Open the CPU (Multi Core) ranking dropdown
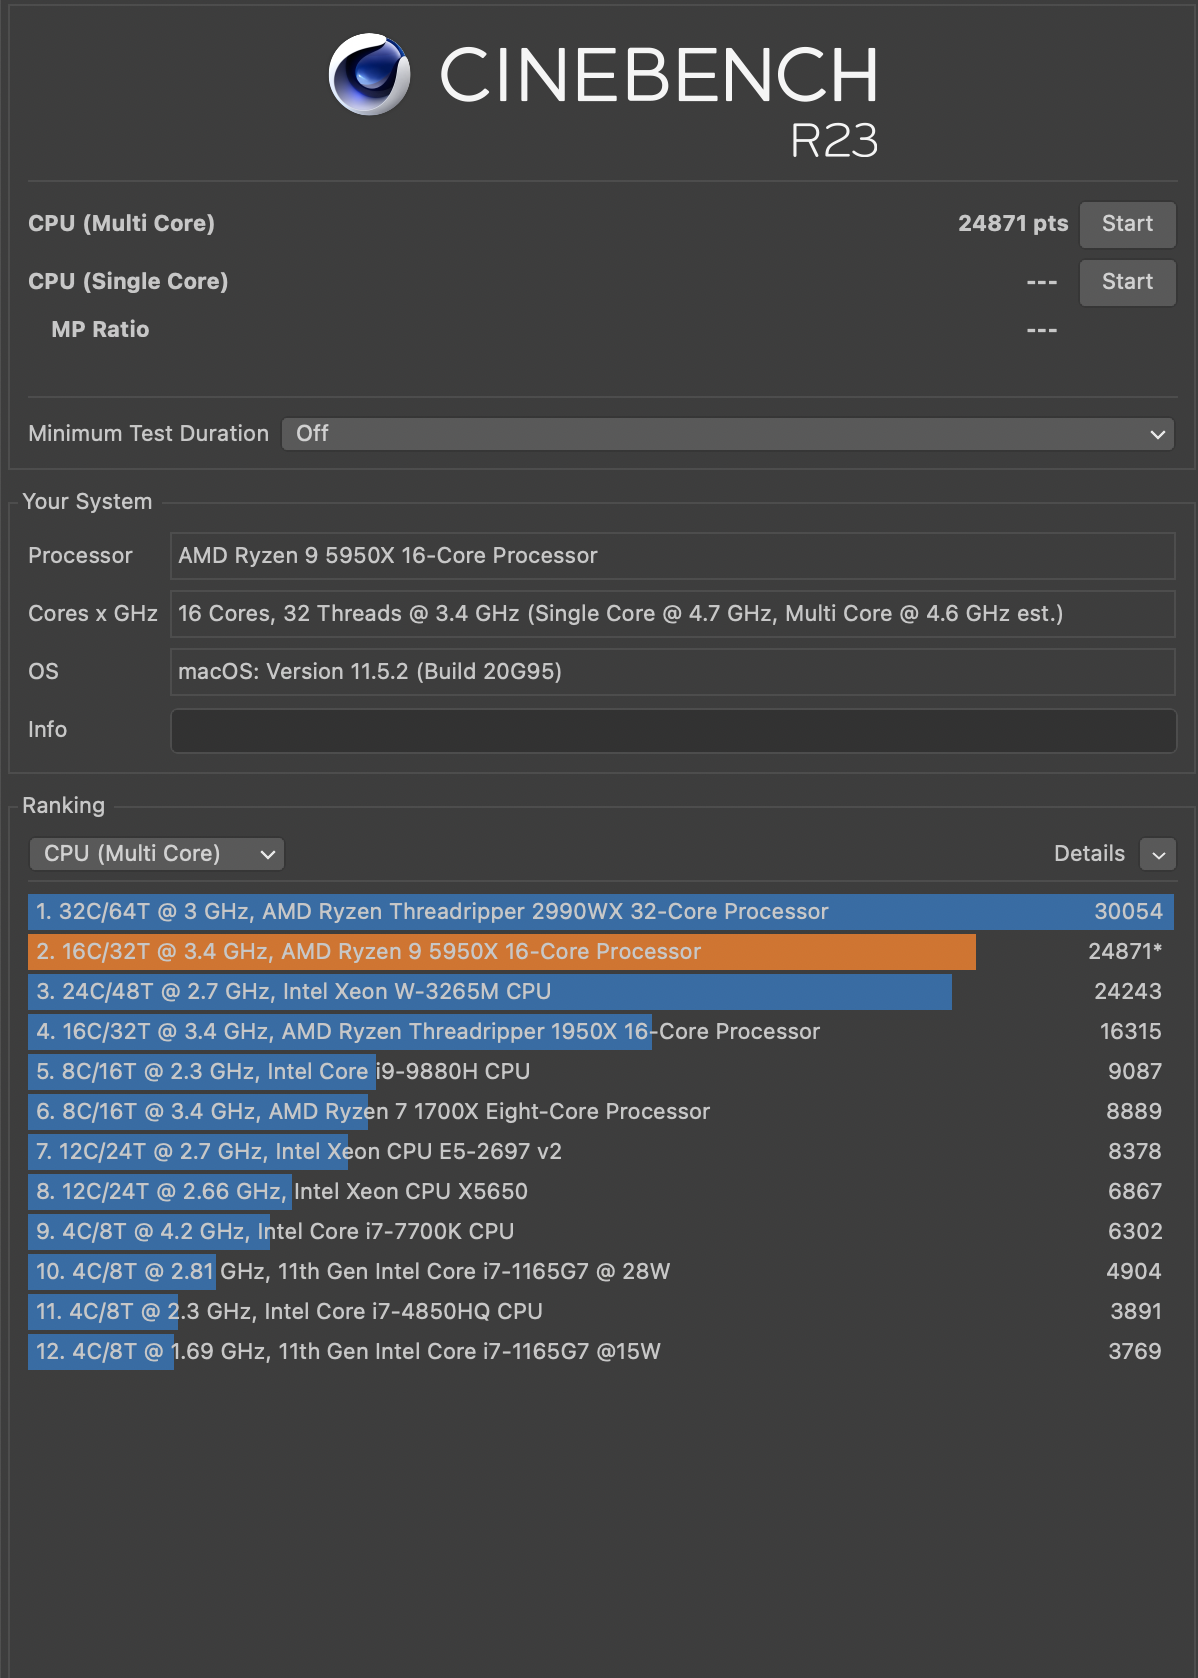1198x1678 pixels. point(157,854)
